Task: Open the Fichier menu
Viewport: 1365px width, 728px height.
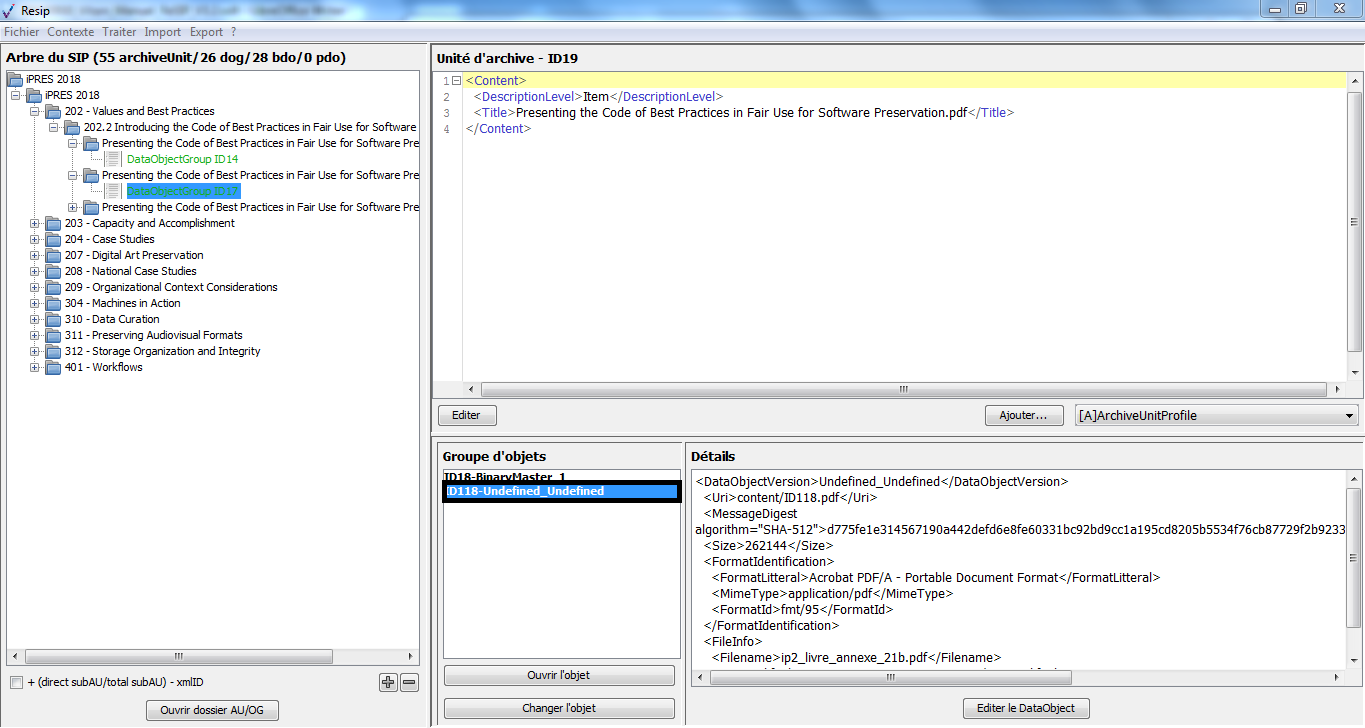Action: coord(22,32)
